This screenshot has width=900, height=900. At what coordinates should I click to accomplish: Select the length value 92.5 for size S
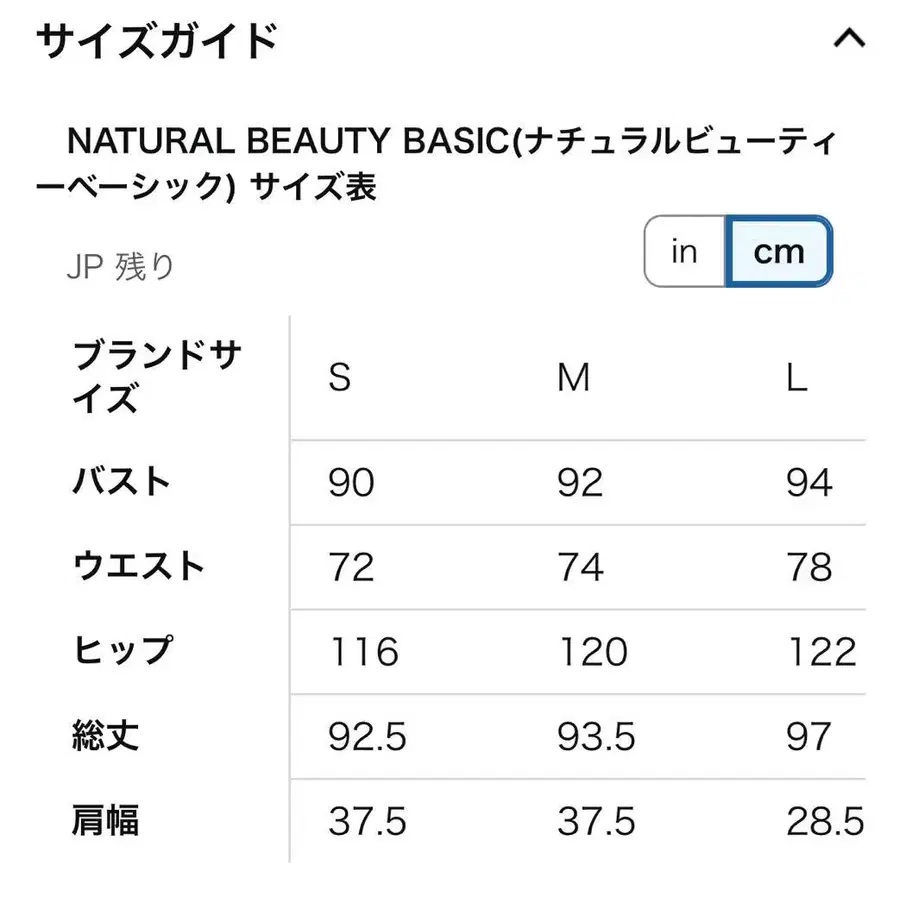(x=365, y=737)
